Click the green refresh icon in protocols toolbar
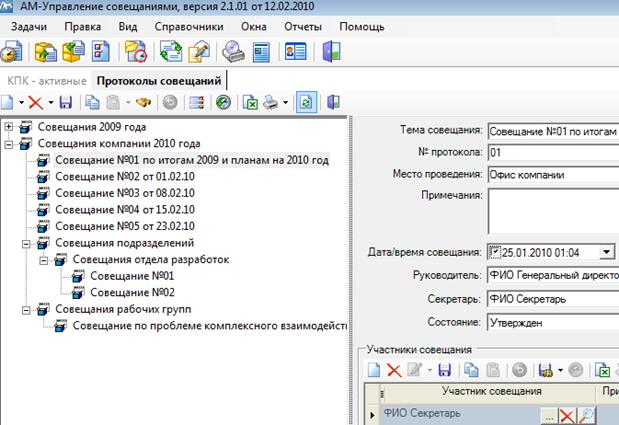This screenshot has width=619, height=425. (x=304, y=102)
